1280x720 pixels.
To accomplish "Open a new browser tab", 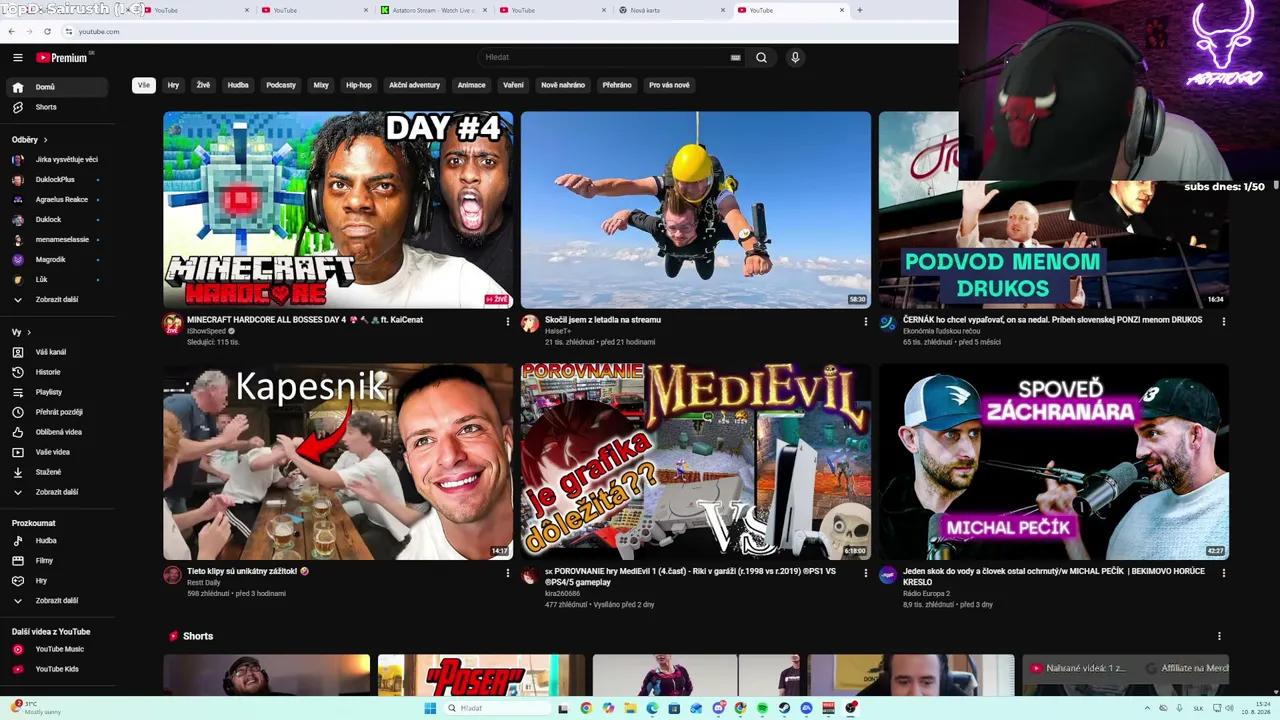I will [859, 10].
